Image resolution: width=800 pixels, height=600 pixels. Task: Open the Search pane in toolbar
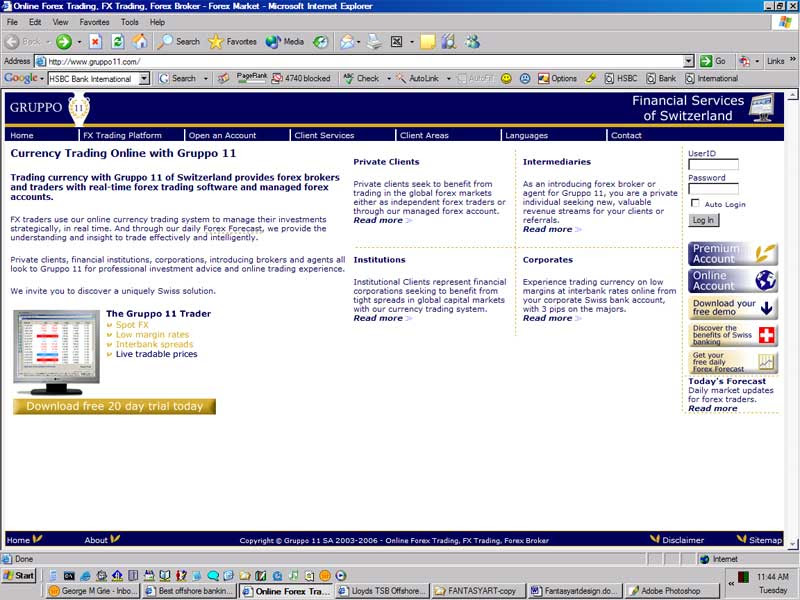[x=179, y=42]
